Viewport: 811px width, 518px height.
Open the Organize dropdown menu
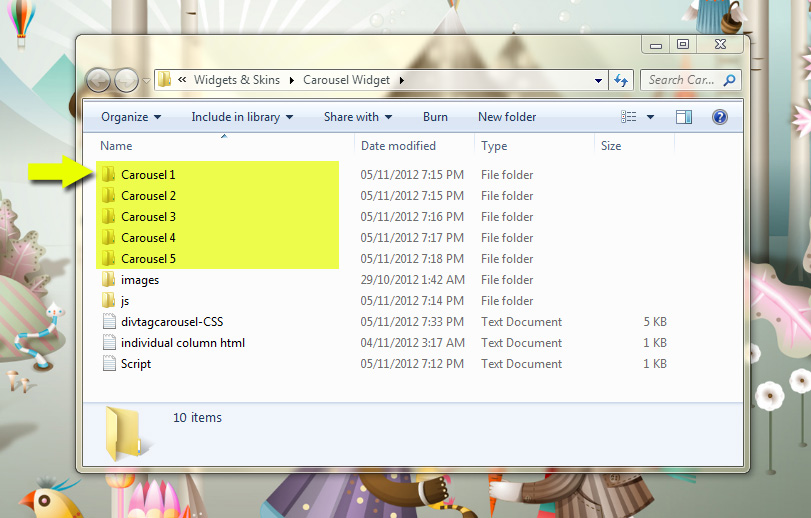tap(131, 117)
